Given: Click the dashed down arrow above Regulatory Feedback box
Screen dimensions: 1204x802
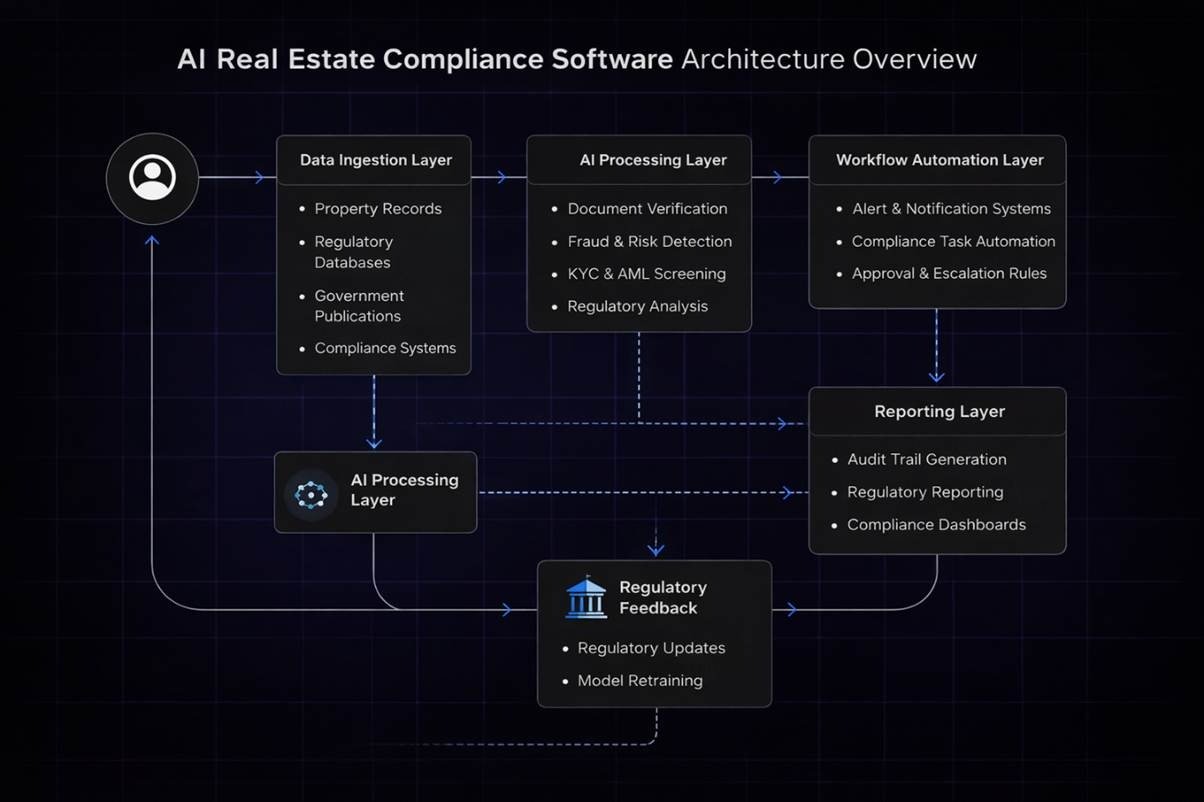Looking at the screenshot, I should [655, 547].
